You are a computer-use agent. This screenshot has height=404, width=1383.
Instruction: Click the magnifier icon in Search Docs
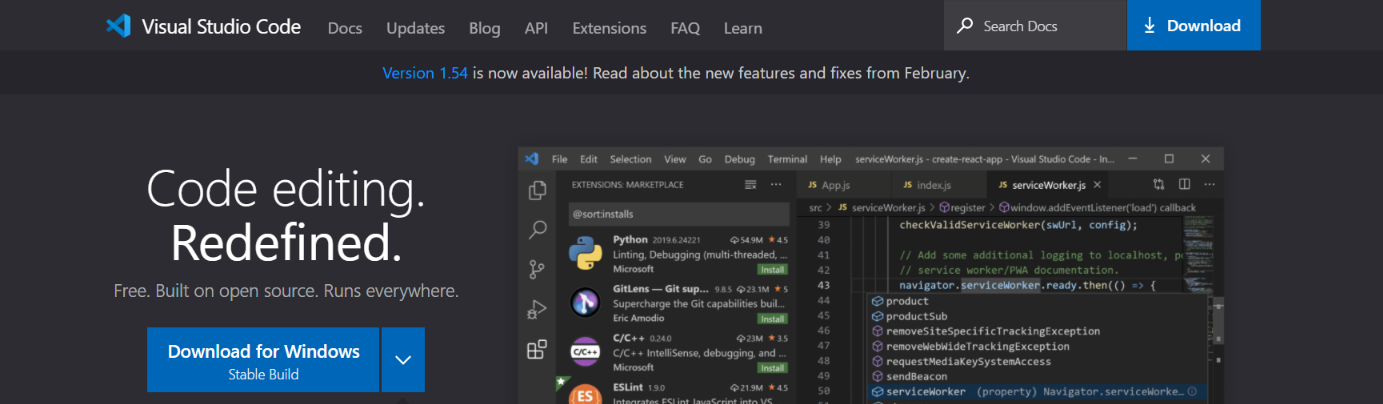(x=965, y=26)
